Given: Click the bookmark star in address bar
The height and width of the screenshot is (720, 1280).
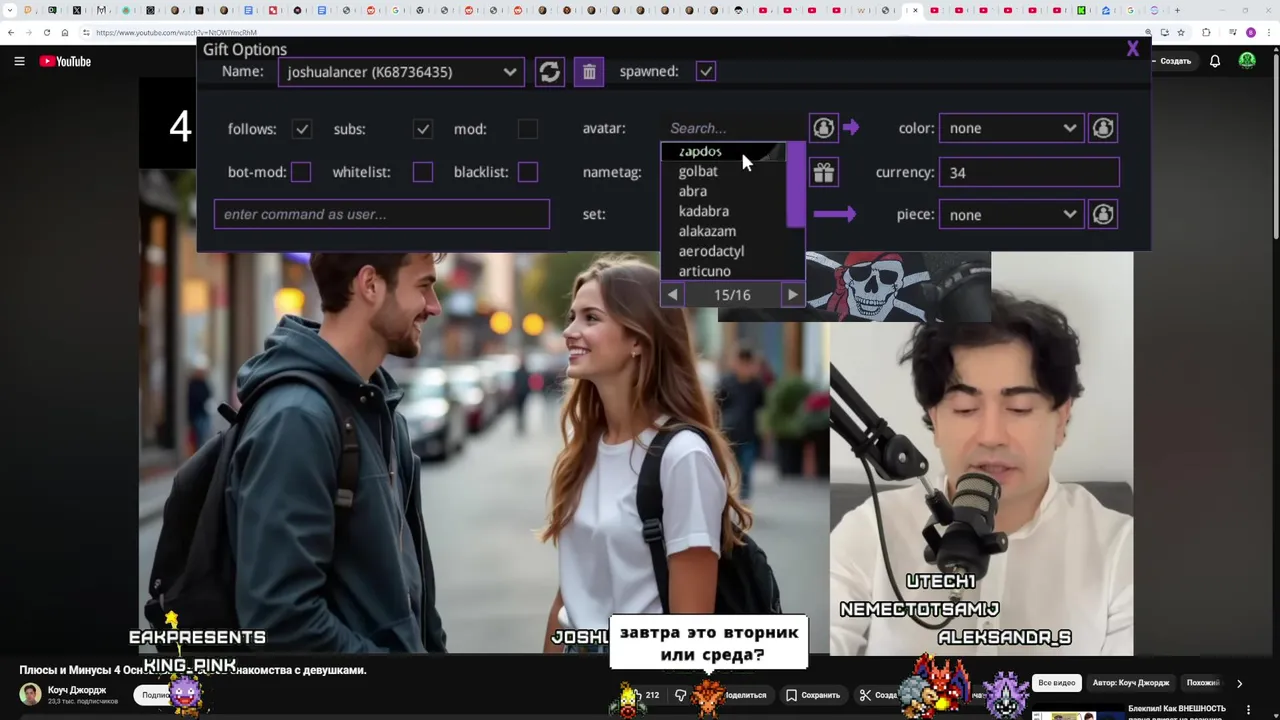Looking at the screenshot, I should pos(1180,32).
